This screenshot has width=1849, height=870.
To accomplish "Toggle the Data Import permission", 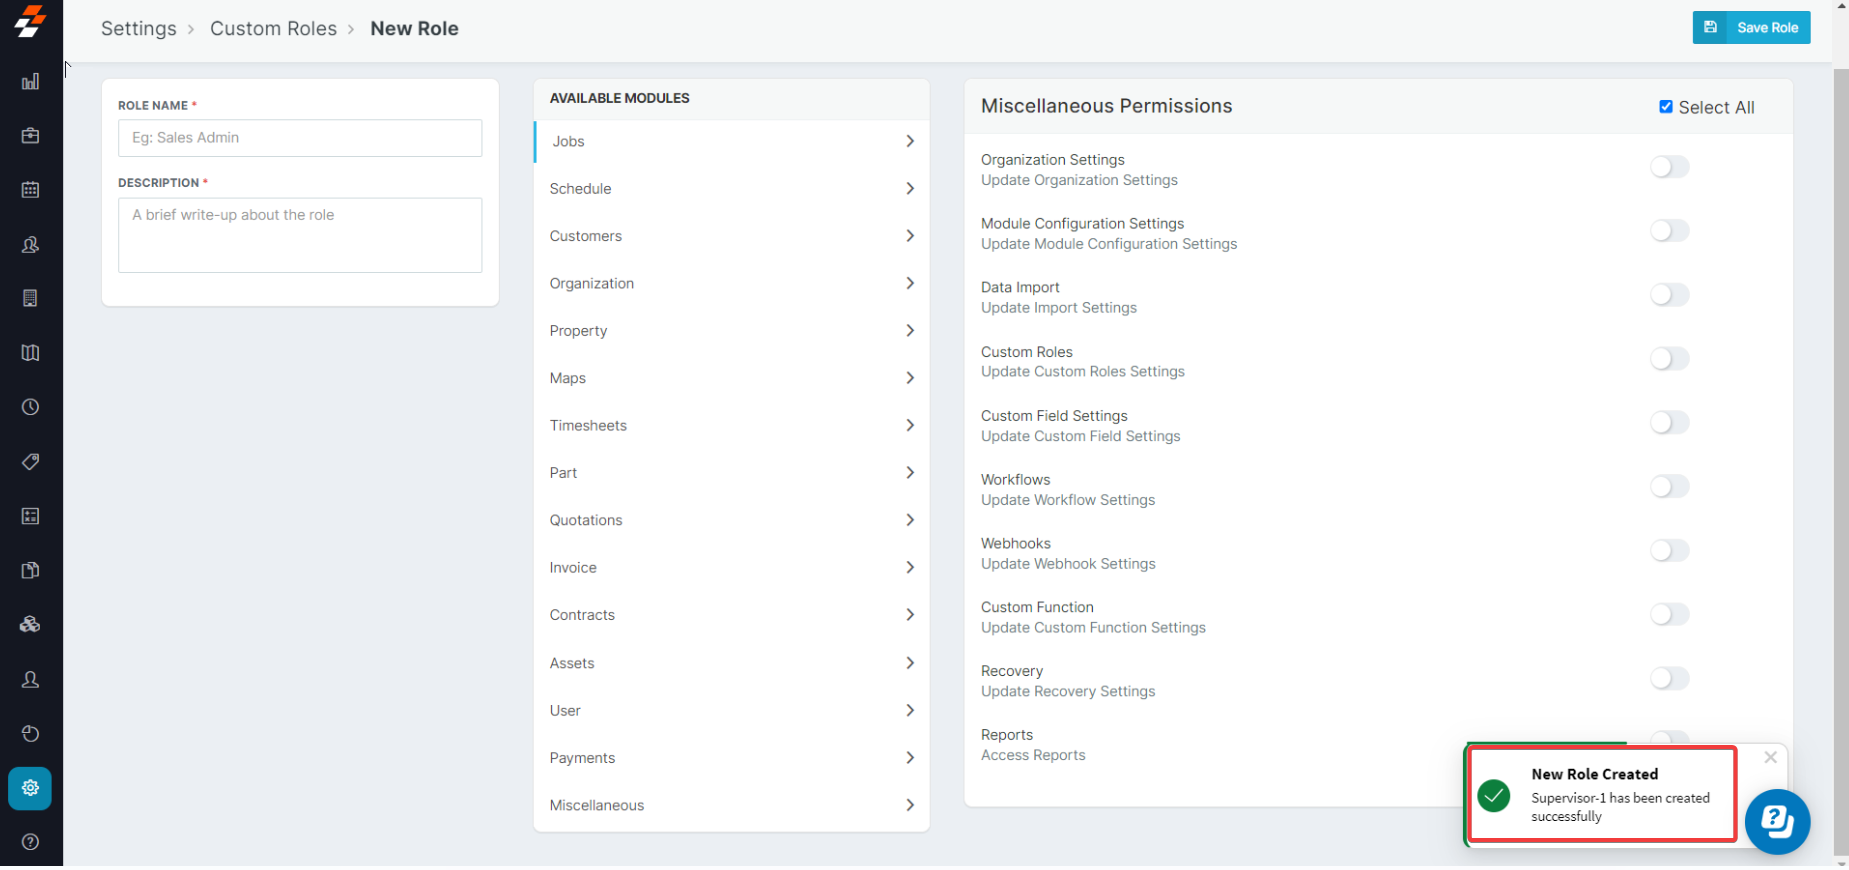I will tap(1669, 295).
